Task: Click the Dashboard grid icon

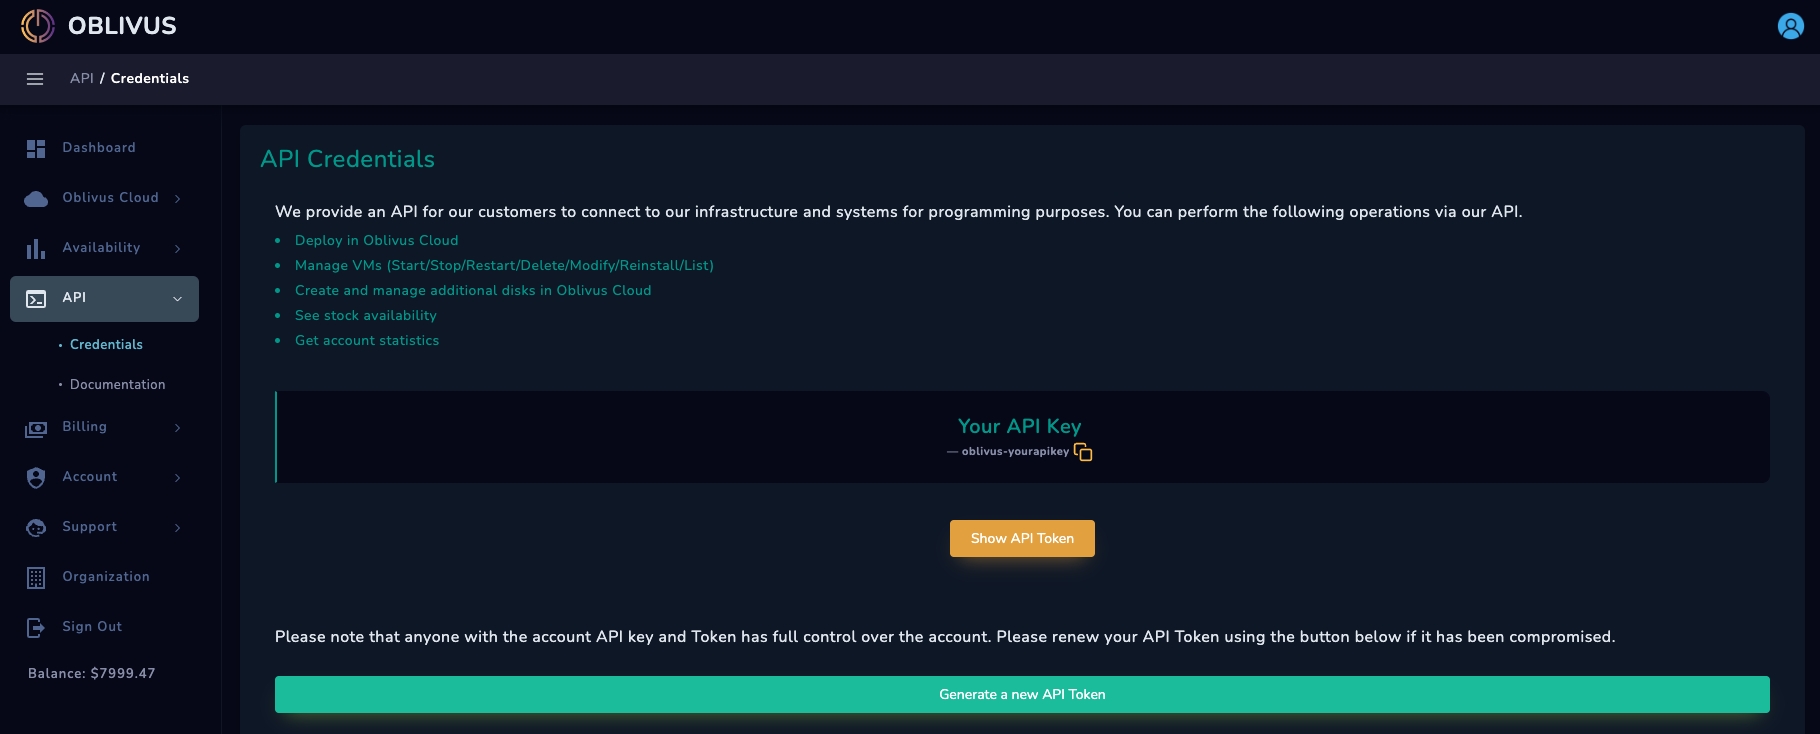Action: (36, 148)
